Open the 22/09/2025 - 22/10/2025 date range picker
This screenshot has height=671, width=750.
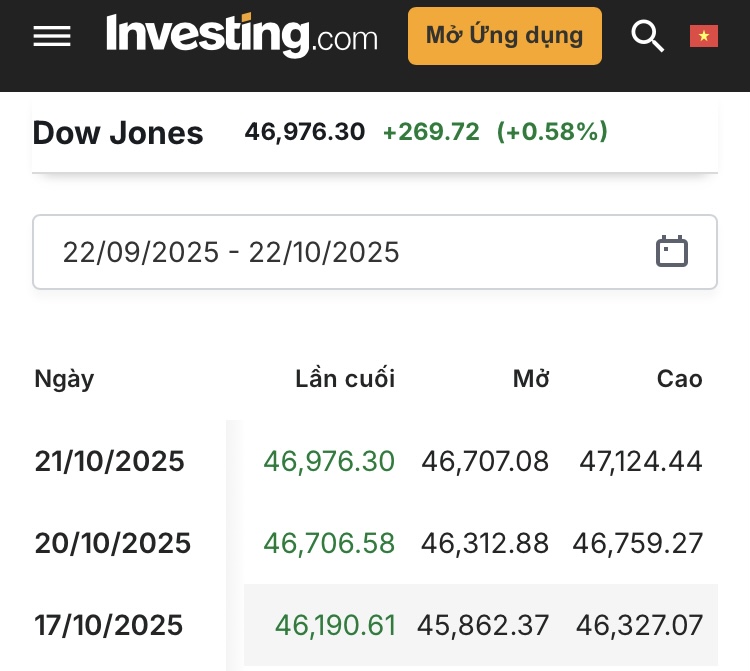point(340,252)
